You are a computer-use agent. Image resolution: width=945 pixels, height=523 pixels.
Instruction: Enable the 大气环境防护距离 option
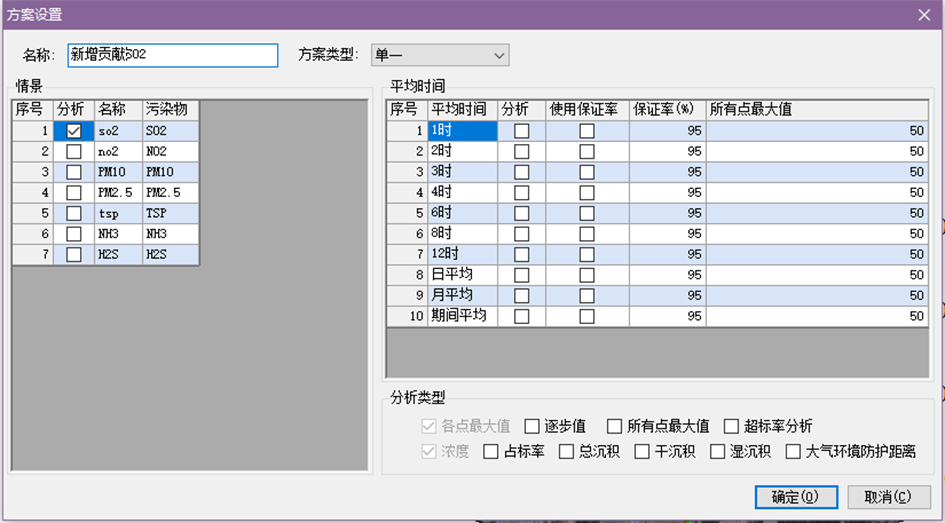click(x=795, y=452)
